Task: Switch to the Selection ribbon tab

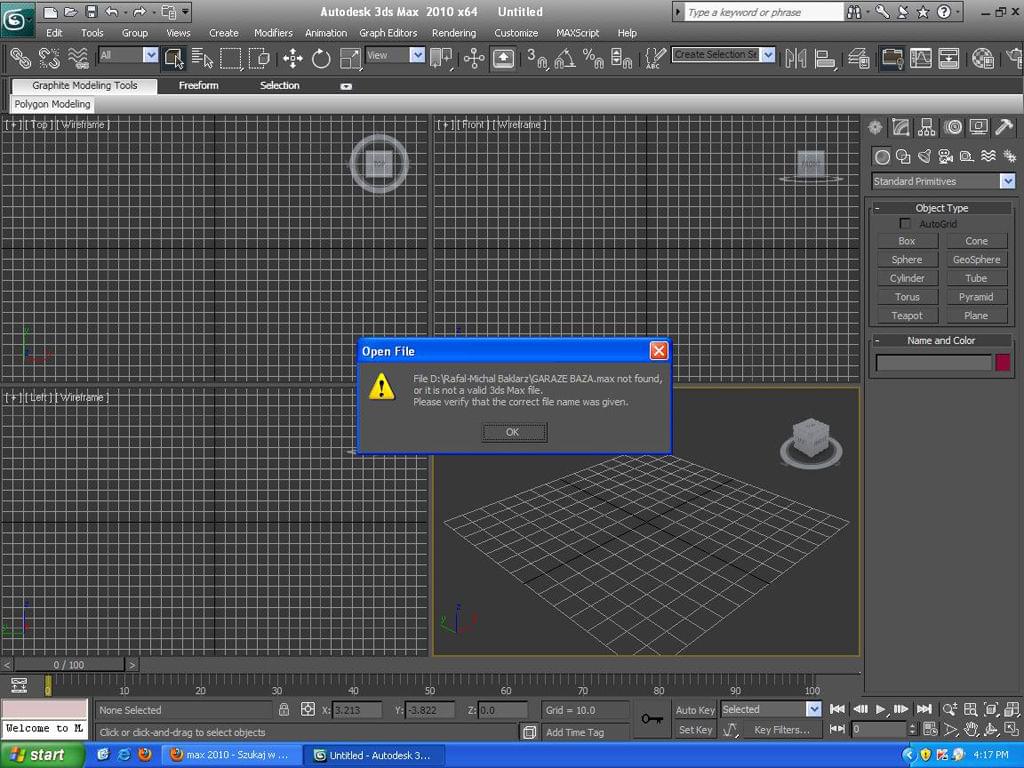Action: [x=280, y=86]
